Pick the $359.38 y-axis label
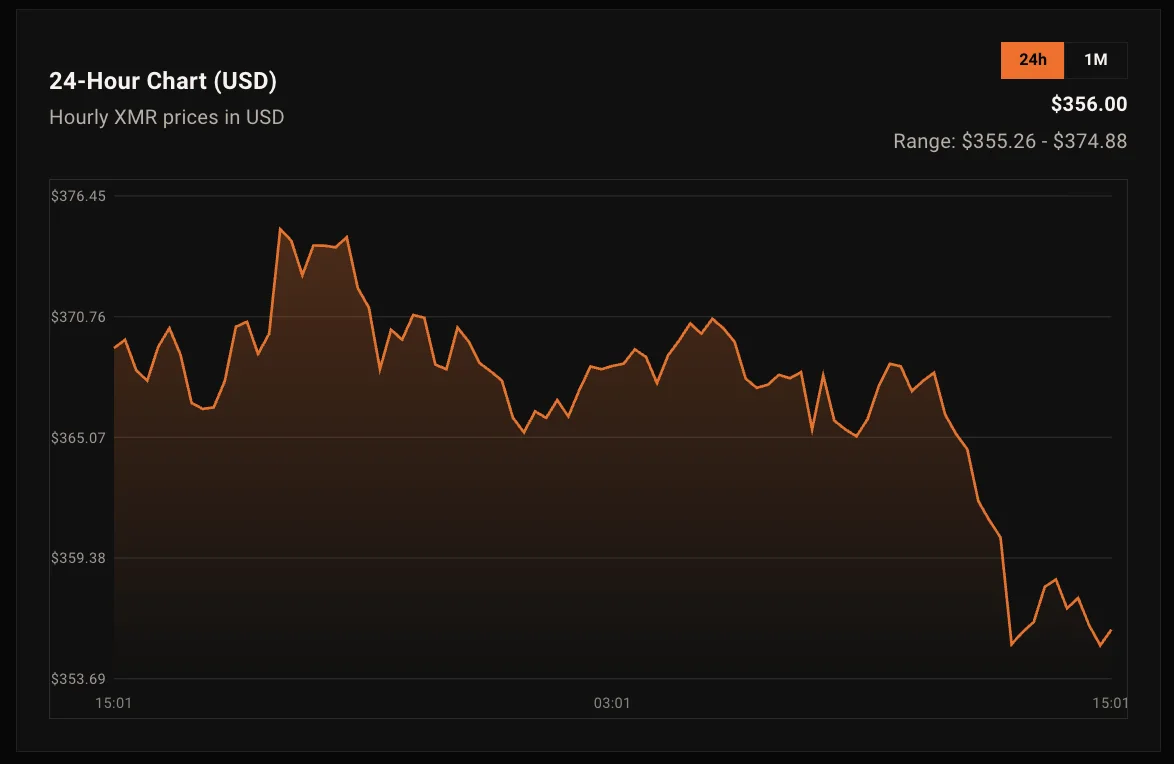This screenshot has width=1174, height=764. pos(78,558)
